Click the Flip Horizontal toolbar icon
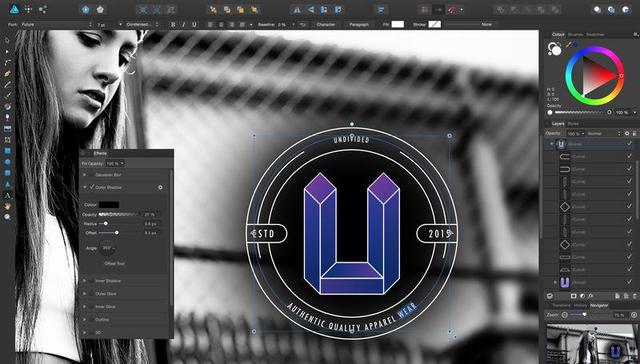The height and width of the screenshot is (364, 640). [x=297, y=9]
